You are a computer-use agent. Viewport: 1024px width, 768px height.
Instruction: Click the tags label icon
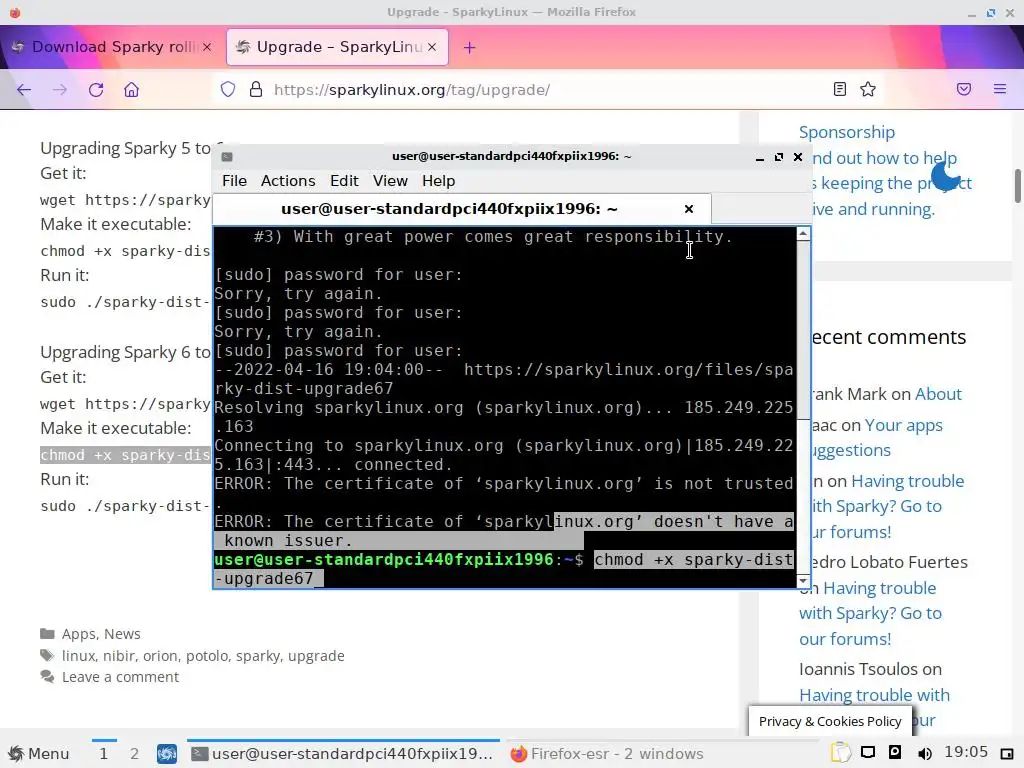[47, 655]
